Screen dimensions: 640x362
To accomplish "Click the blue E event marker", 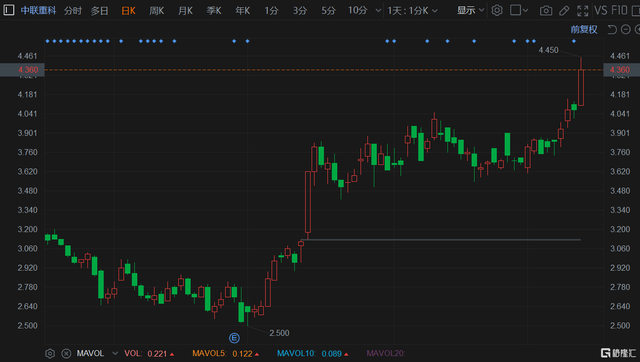I will 234,338.
